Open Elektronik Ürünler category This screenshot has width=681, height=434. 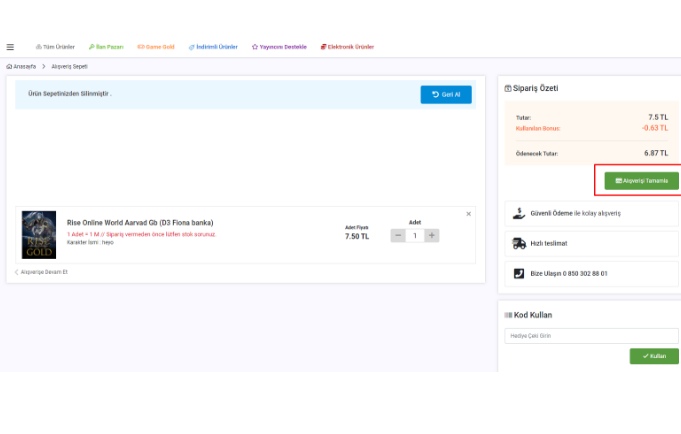coord(347,47)
